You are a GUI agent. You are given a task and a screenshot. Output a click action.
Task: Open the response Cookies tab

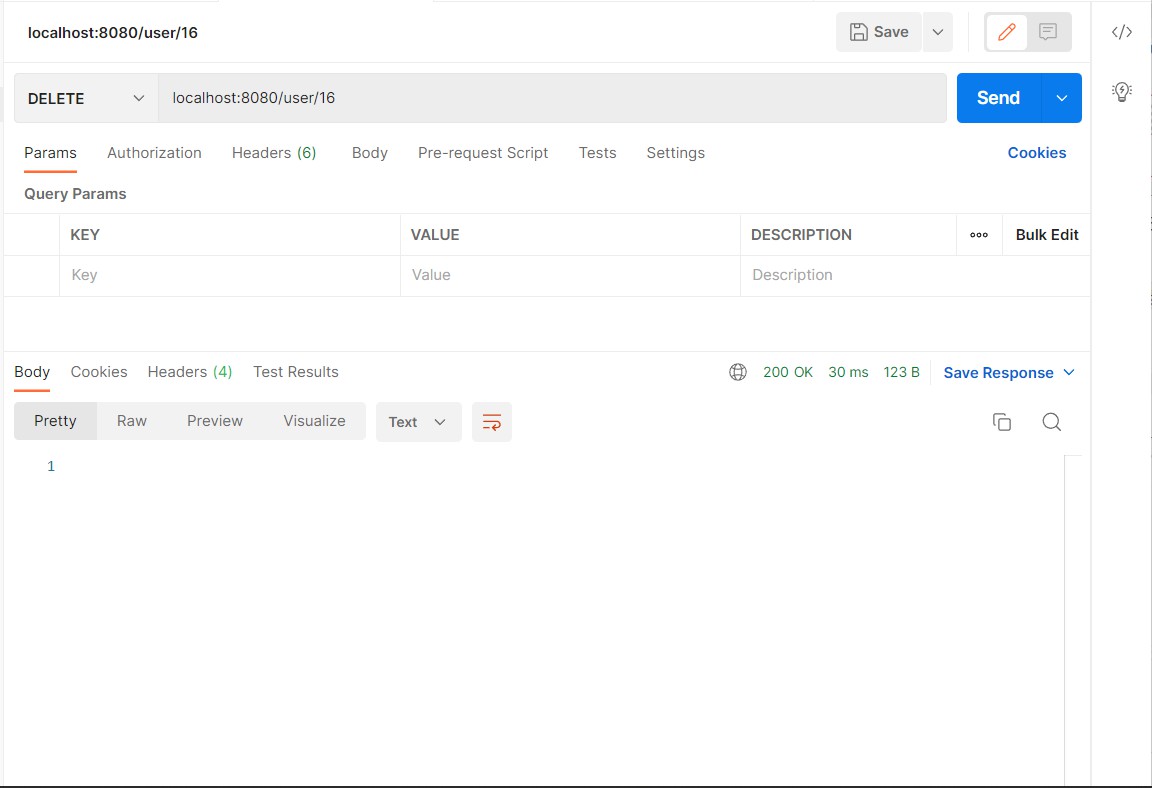click(98, 372)
